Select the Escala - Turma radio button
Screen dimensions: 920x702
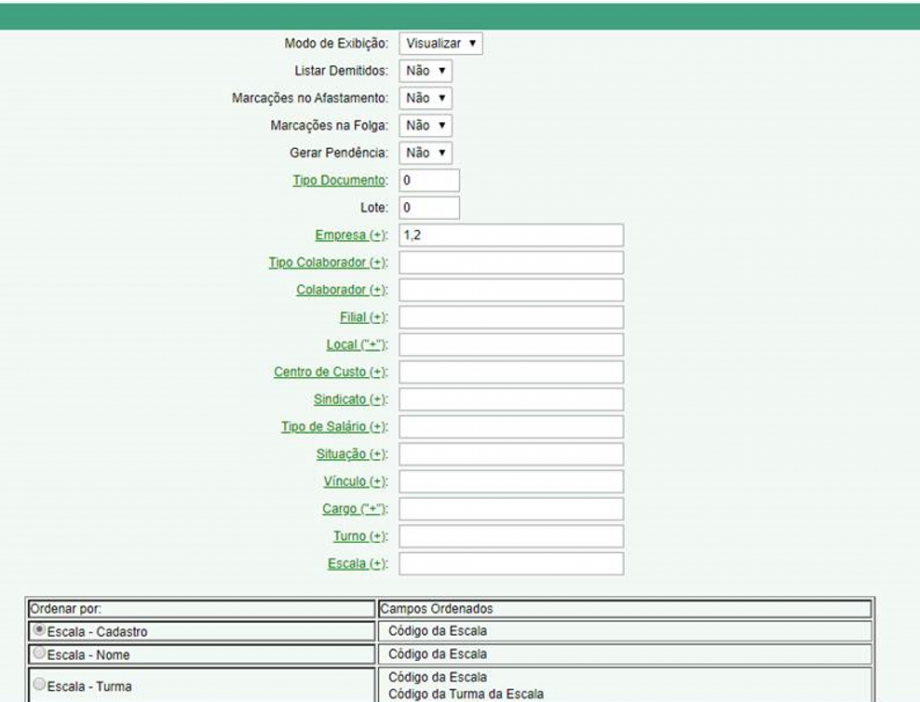click(x=40, y=686)
